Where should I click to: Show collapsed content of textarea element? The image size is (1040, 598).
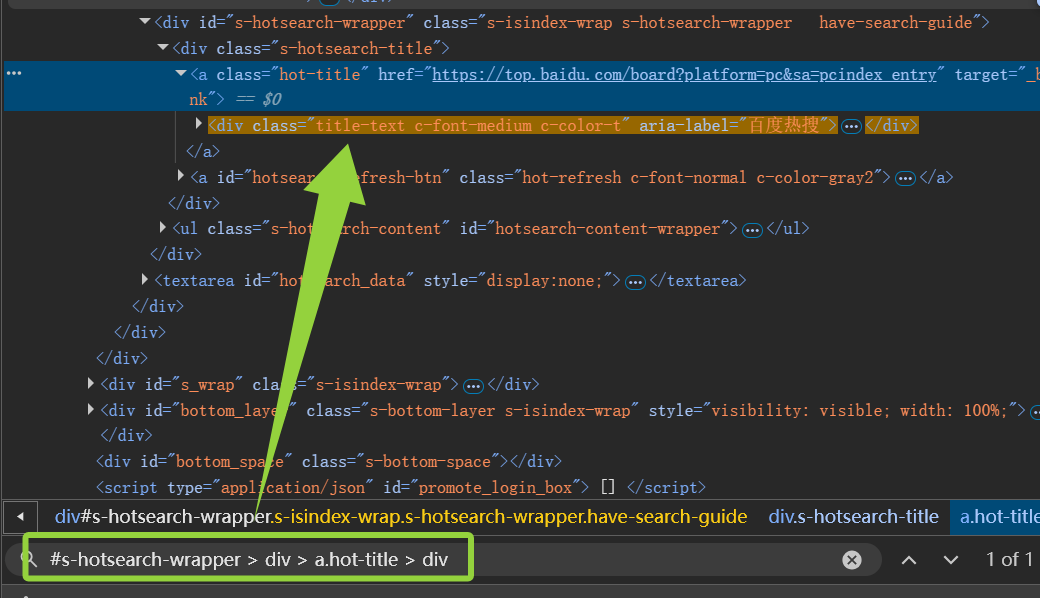(635, 282)
